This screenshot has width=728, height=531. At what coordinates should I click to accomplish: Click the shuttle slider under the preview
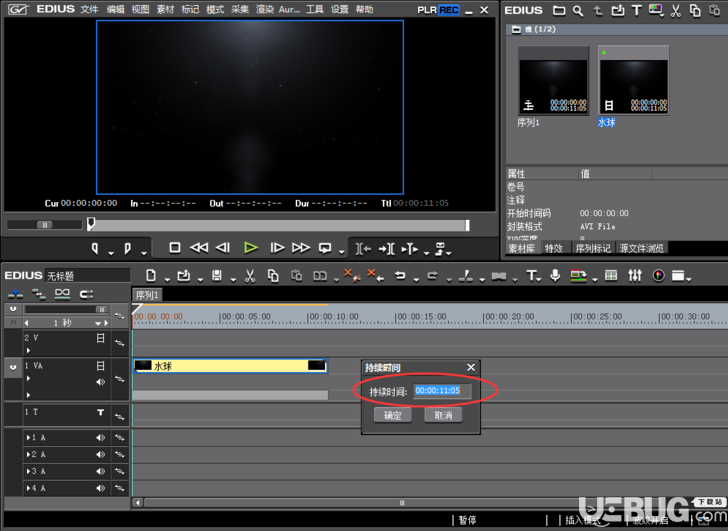[45, 225]
